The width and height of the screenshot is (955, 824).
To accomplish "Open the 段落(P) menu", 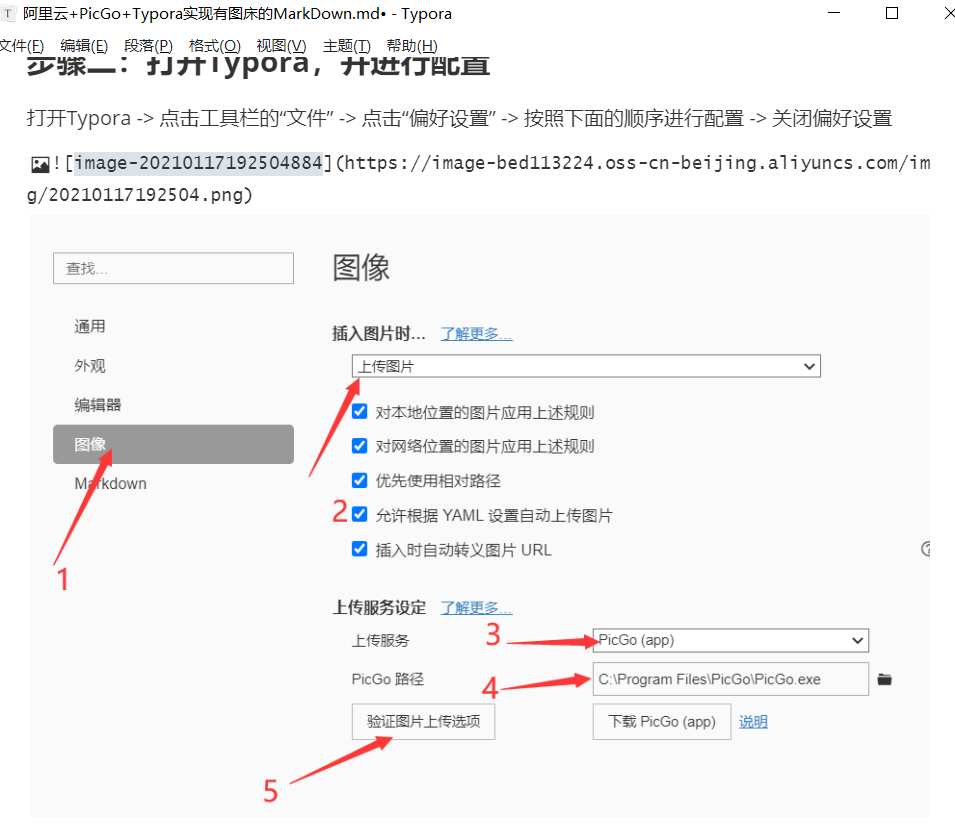I will coord(148,46).
